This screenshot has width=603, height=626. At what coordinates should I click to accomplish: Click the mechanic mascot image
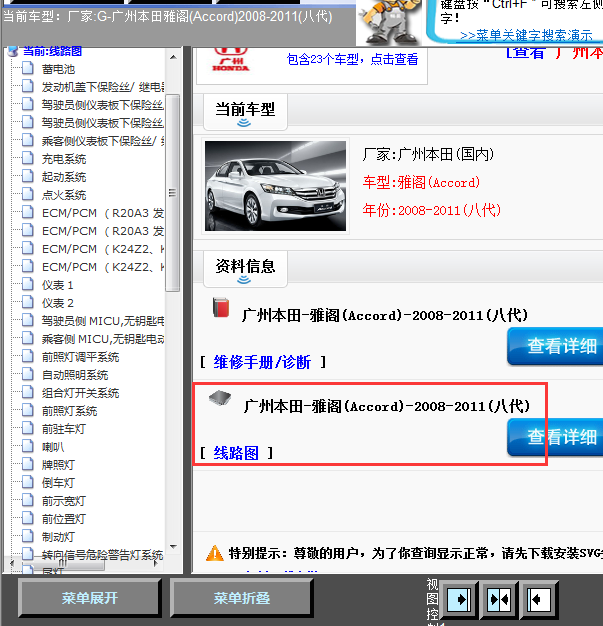tap(389, 22)
